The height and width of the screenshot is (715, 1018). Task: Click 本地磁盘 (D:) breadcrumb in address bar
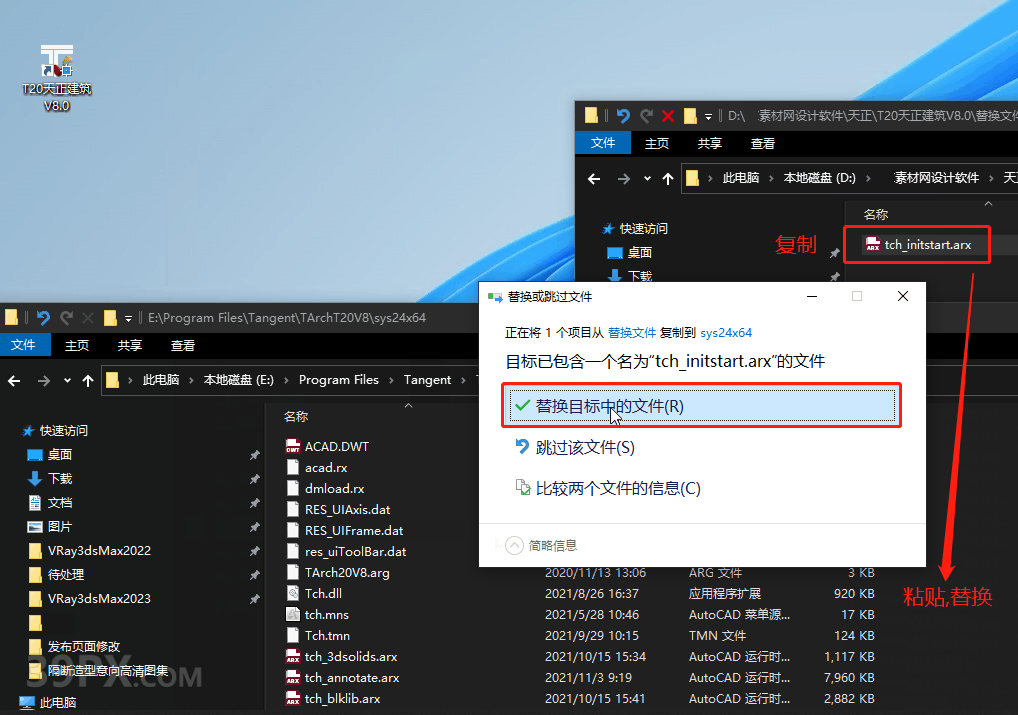pyautogui.click(x=819, y=178)
